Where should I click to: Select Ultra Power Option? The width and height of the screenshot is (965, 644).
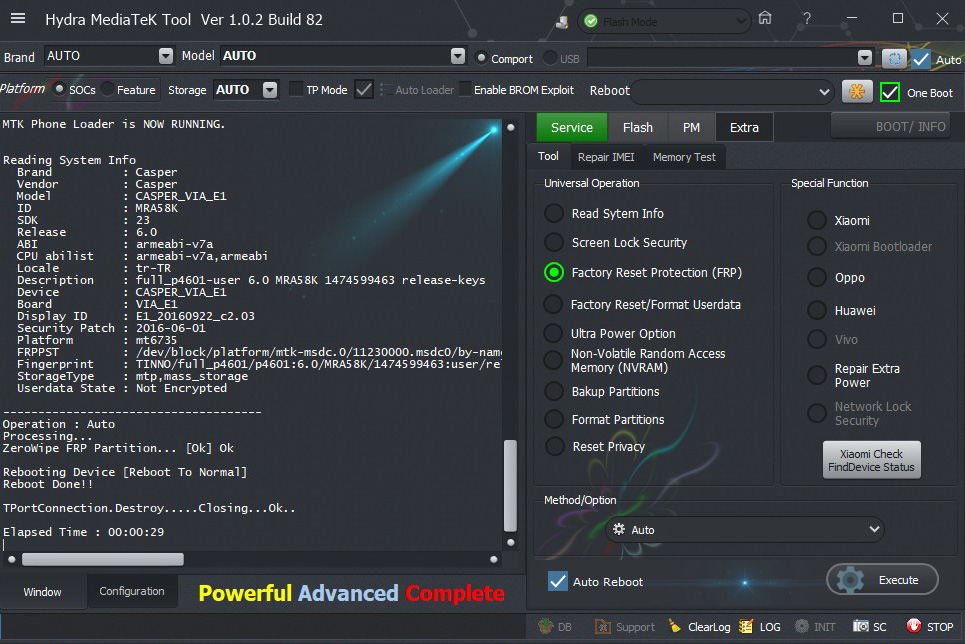tap(553, 333)
